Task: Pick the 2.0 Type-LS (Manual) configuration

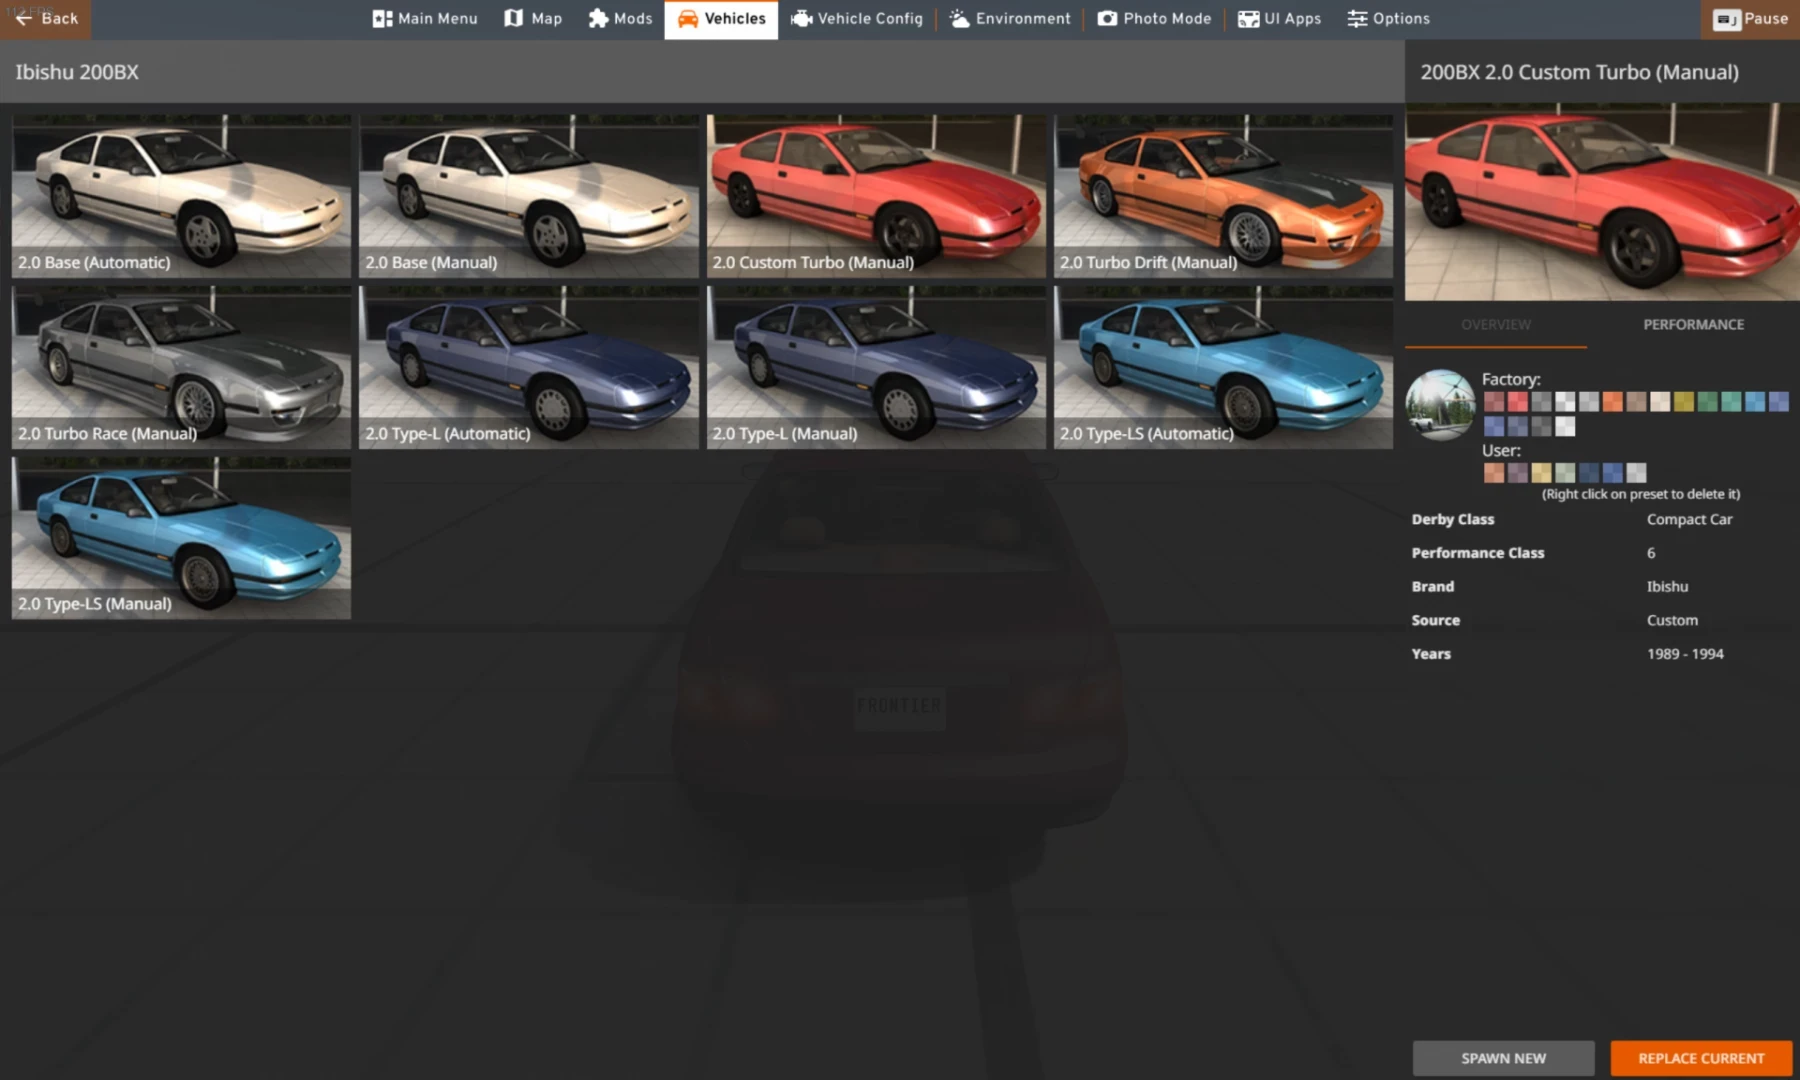Action: tap(180, 538)
